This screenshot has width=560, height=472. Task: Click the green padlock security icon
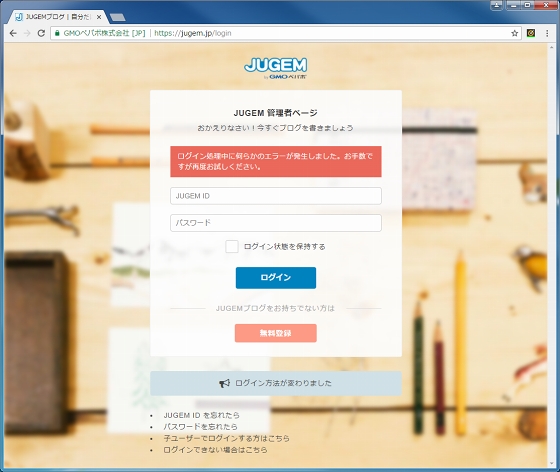click(57, 33)
